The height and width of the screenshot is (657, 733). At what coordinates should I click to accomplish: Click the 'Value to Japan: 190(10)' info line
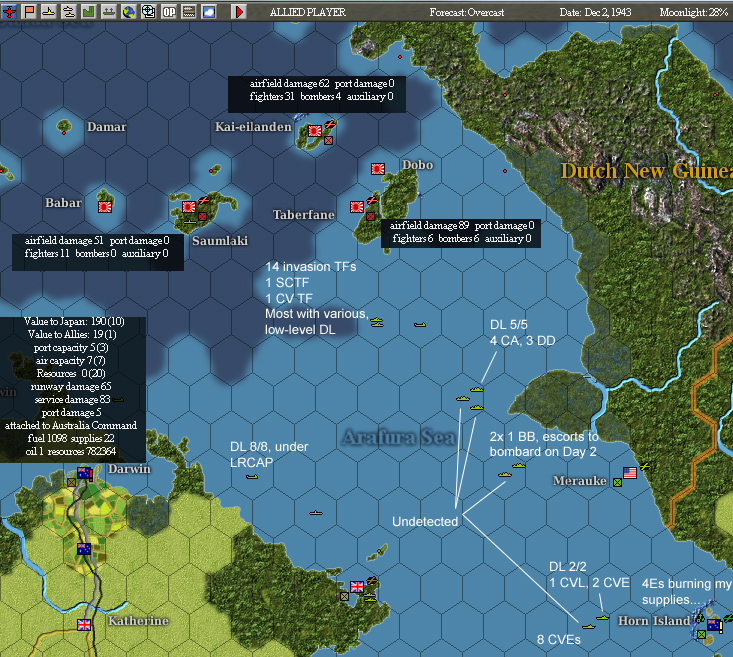click(x=74, y=321)
